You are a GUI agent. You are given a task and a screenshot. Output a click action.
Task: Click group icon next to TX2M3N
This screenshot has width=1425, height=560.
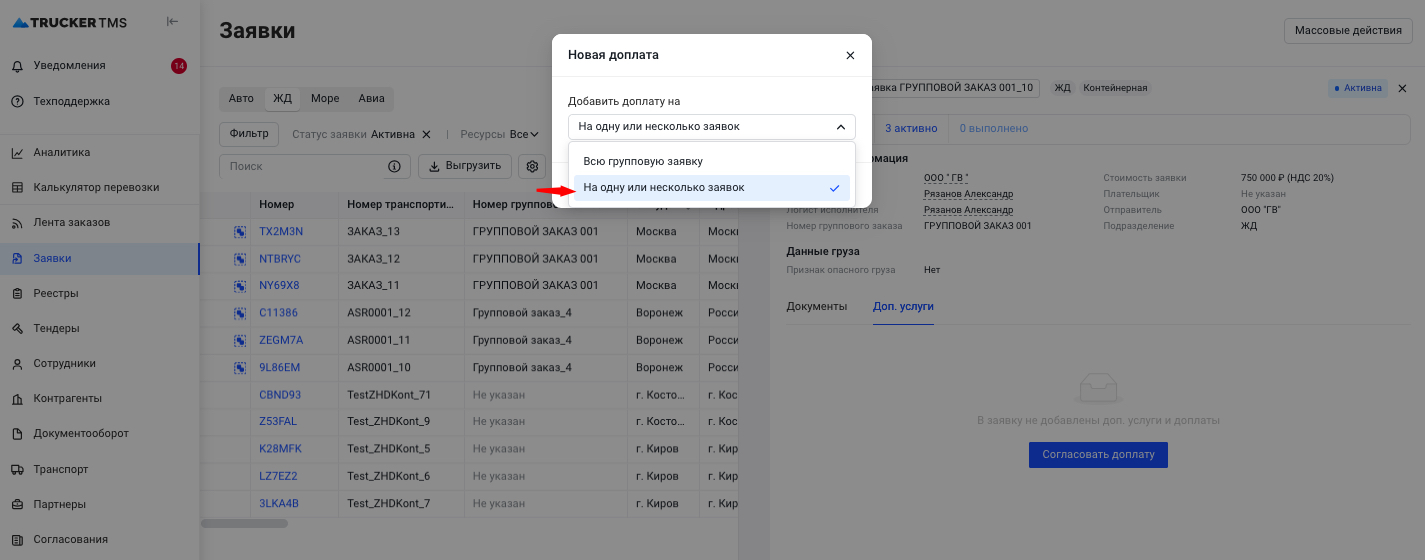coord(240,232)
